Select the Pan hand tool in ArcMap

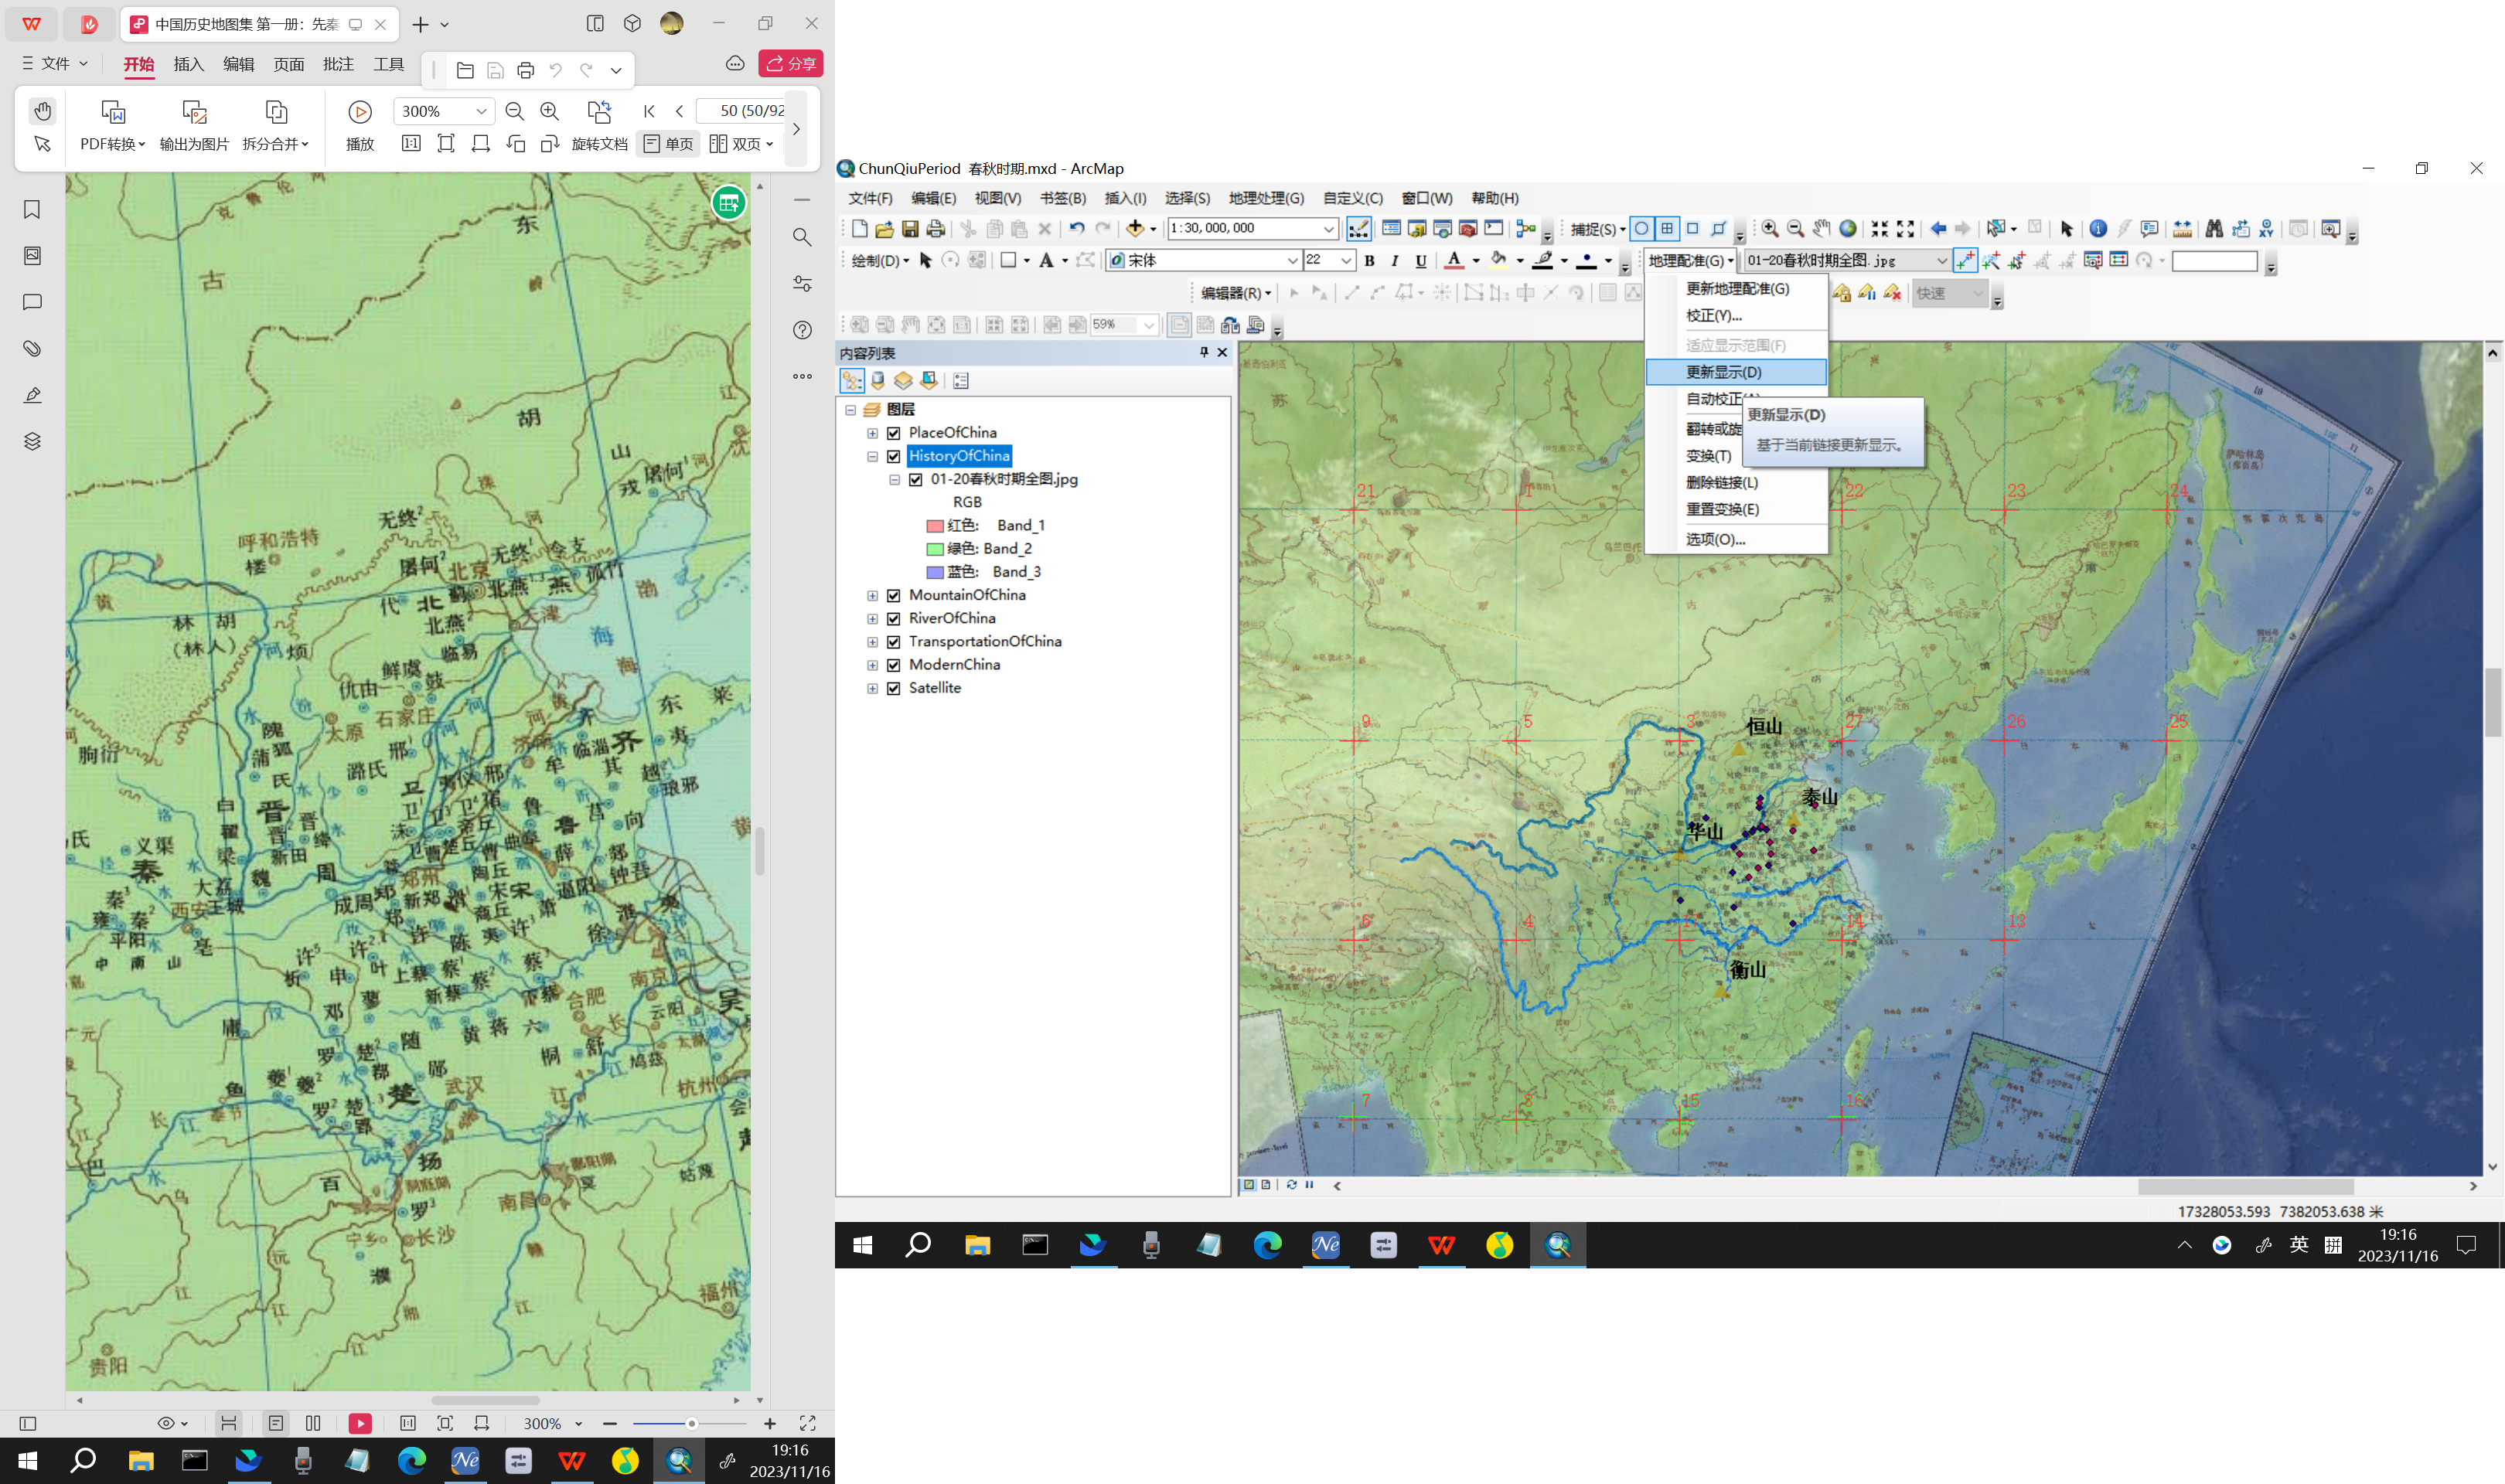[1822, 229]
